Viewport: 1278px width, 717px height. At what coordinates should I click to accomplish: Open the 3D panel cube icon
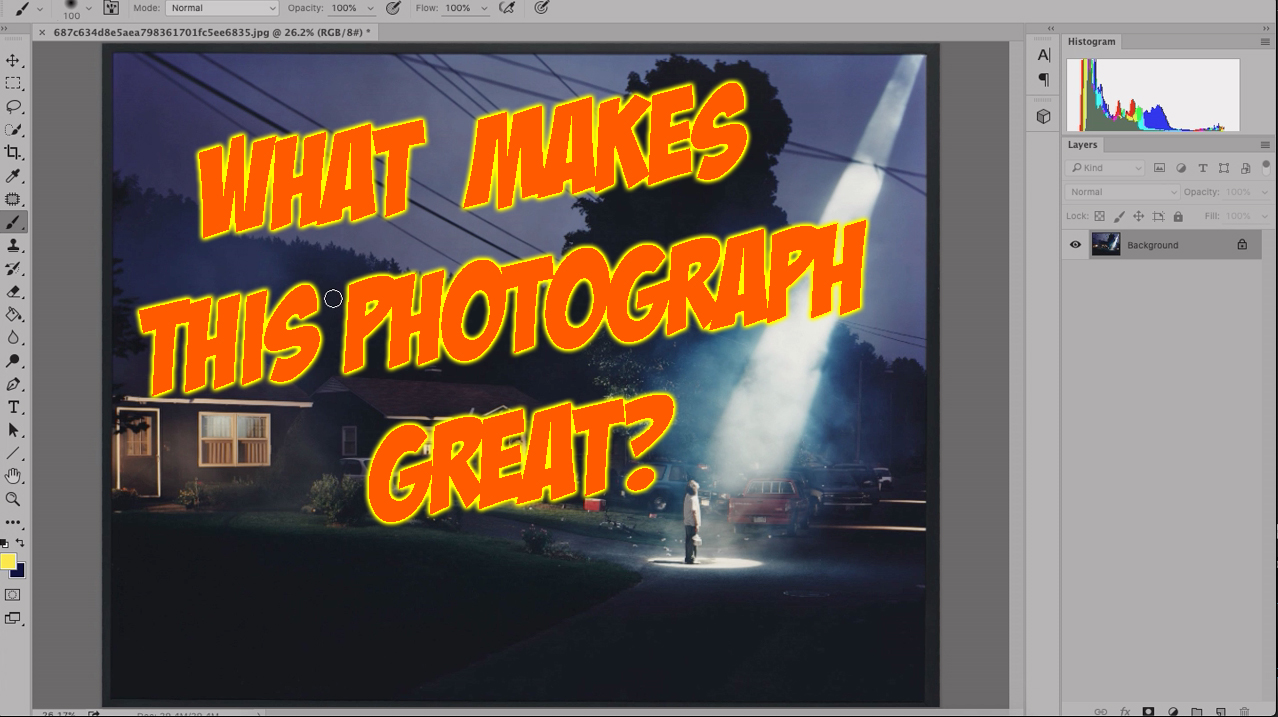(1044, 116)
